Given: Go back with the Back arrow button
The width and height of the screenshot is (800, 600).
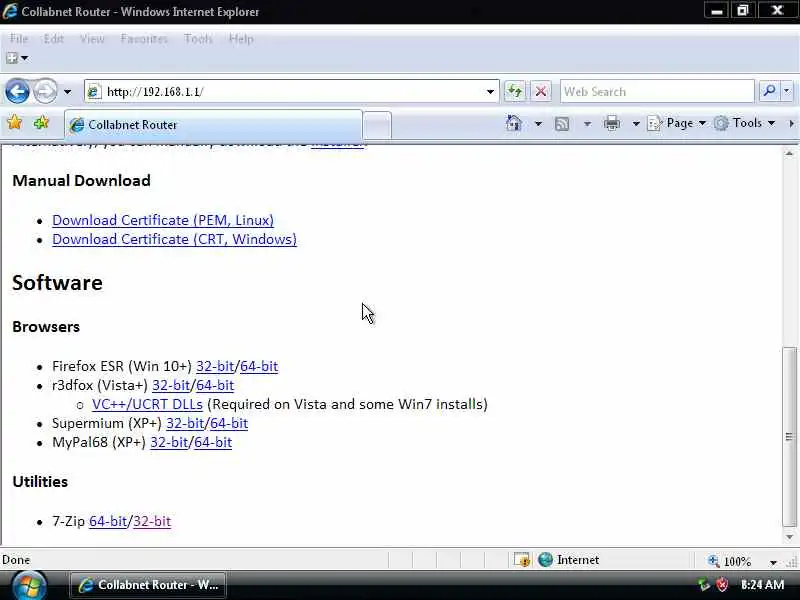Looking at the screenshot, I should 17,92.
